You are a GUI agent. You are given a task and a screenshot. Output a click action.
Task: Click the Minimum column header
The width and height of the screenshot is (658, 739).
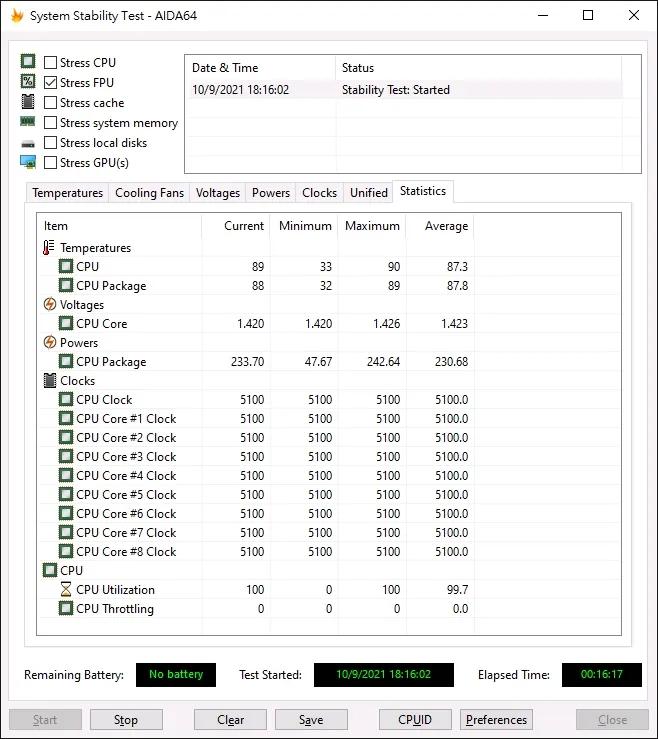pos(304,226)
